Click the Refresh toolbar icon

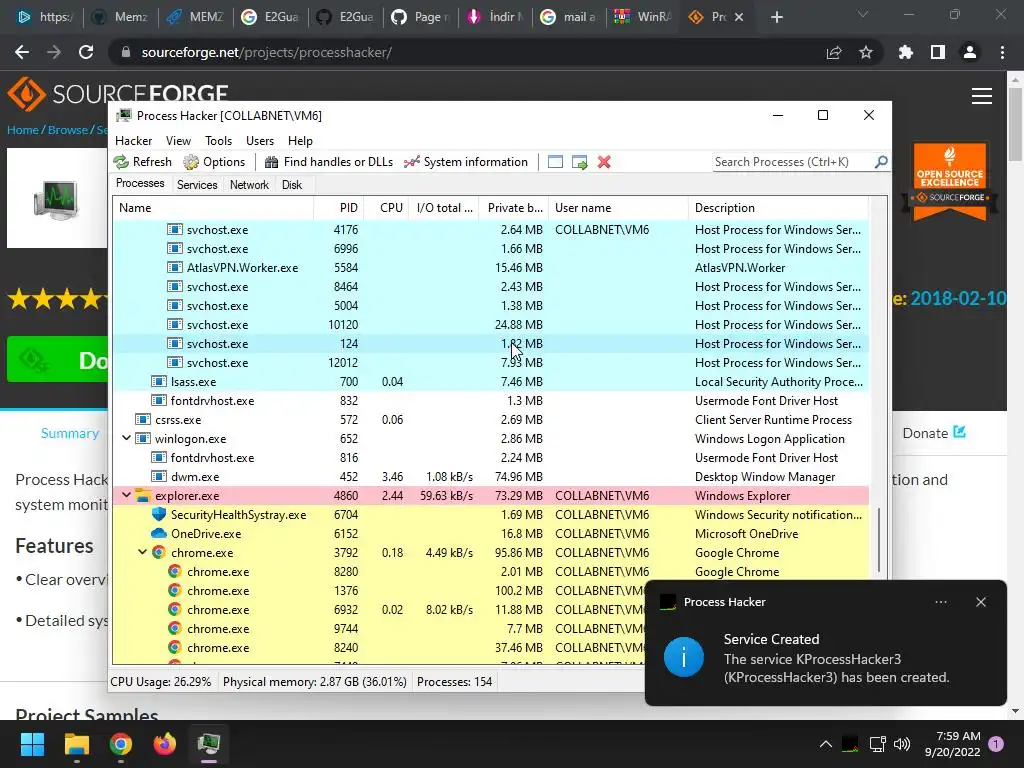point(121,162)
